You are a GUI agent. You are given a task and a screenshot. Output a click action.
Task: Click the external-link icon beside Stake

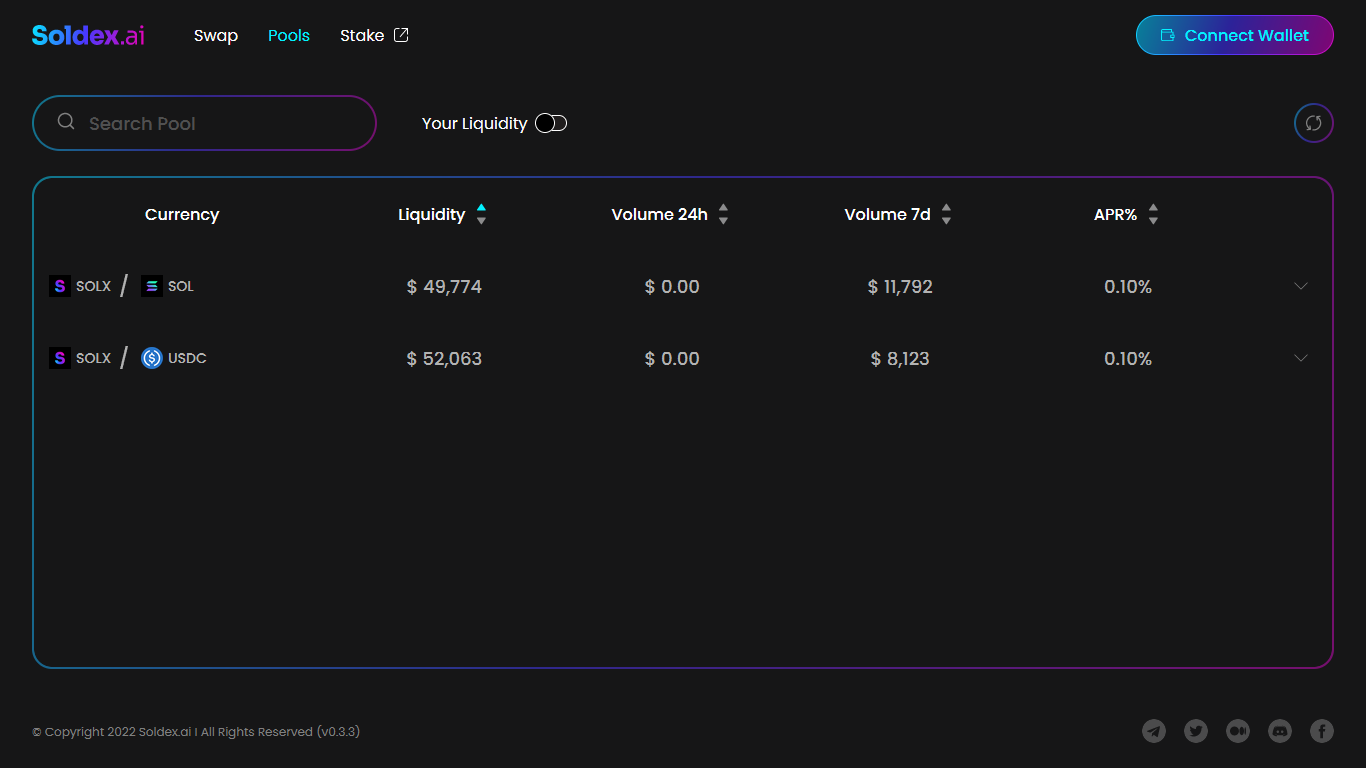click(401, 35)
